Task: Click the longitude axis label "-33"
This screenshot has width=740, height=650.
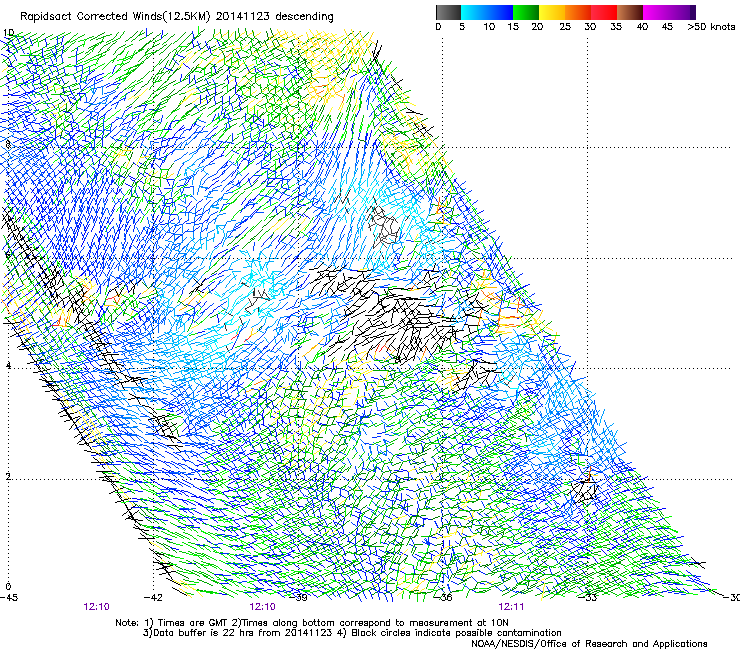Action: pos(589,598)
